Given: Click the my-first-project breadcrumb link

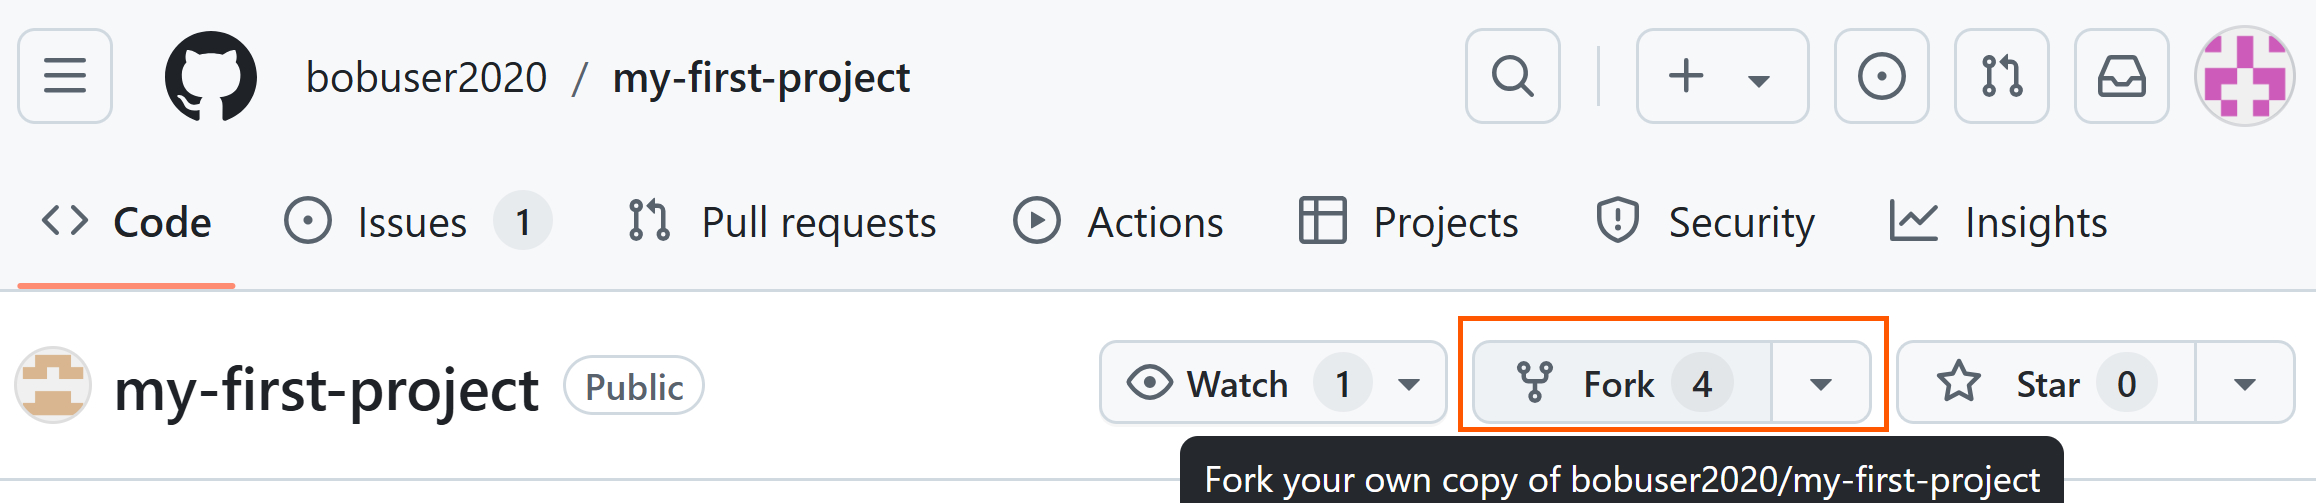Looking at the screenshot, I should point(761,77).
